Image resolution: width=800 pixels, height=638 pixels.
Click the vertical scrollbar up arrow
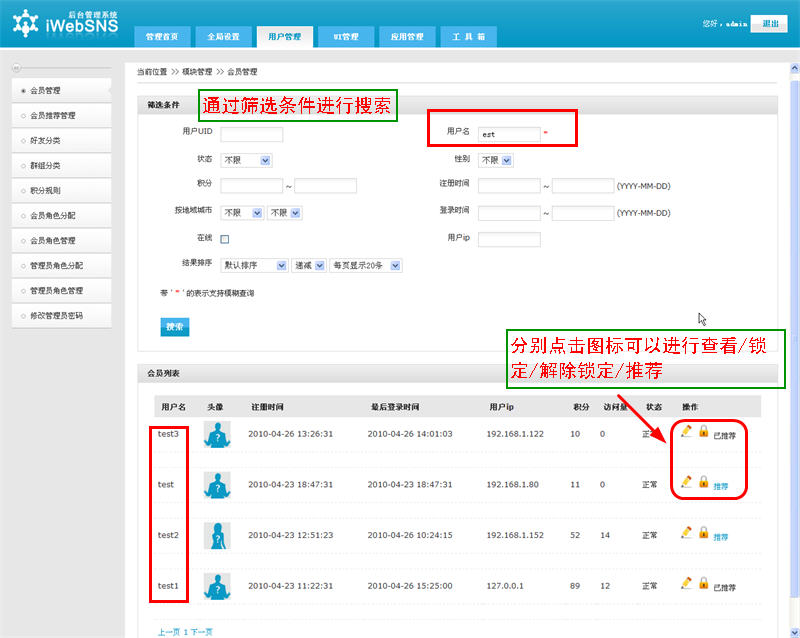[794, 68]
